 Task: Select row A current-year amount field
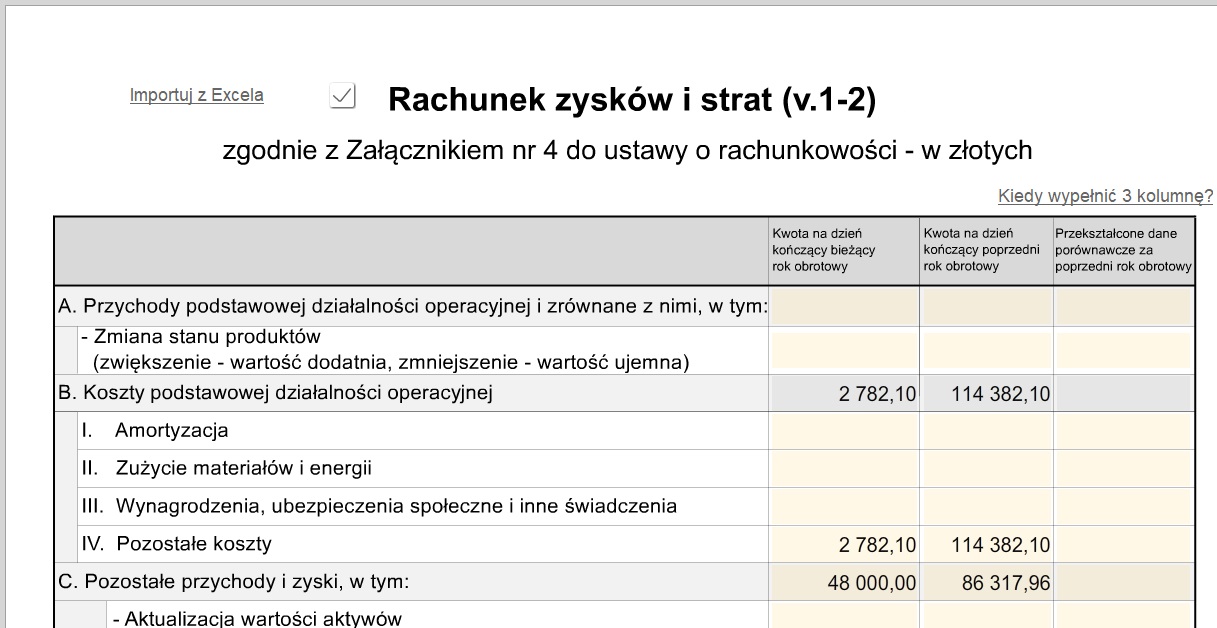point(844,307)
